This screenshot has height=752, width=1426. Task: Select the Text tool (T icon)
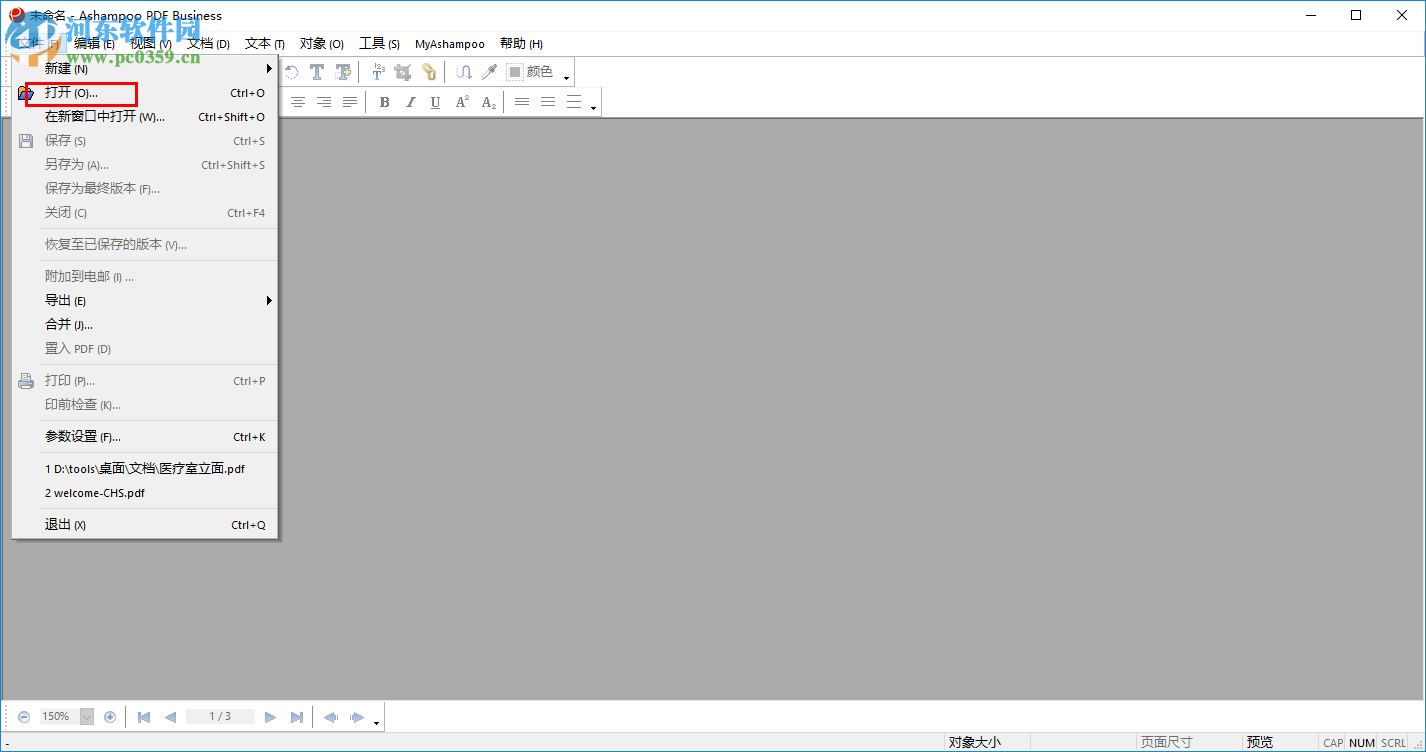pyautogui.click(x=317, y=72)
